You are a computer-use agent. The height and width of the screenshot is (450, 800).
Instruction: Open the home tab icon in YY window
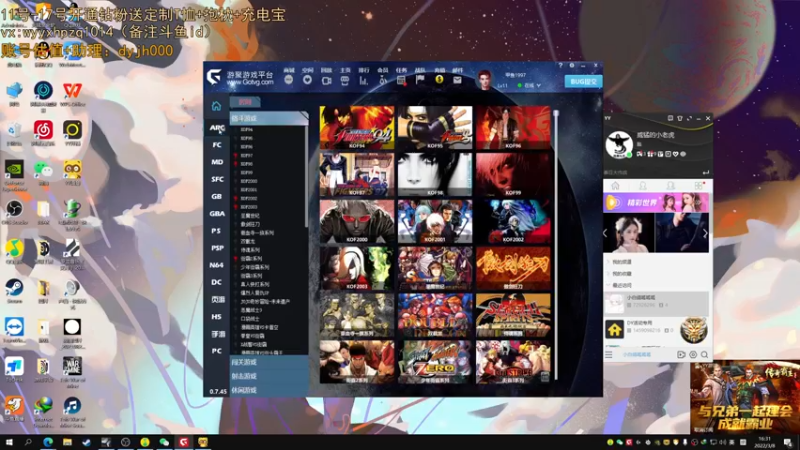tap(615, 186)
